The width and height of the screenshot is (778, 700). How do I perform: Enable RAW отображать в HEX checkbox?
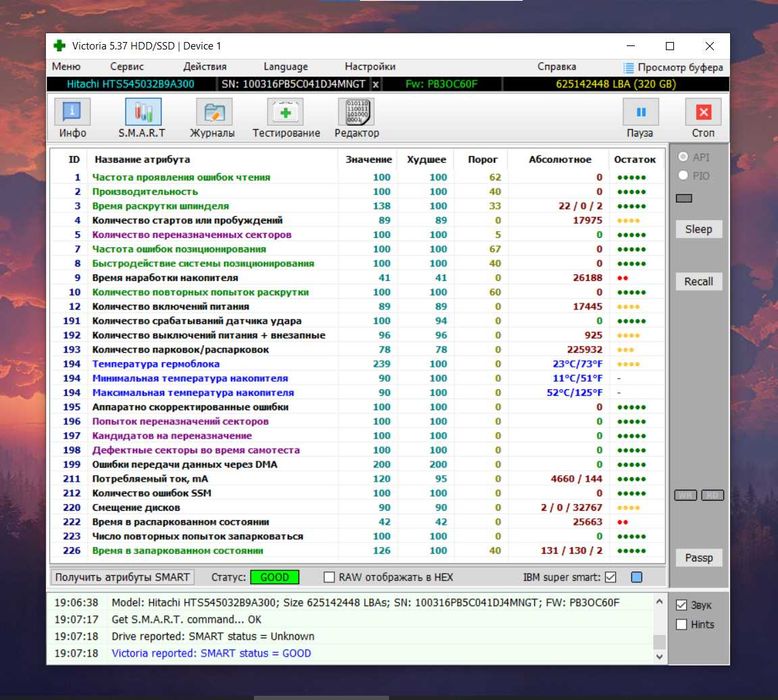pos(328,577)
